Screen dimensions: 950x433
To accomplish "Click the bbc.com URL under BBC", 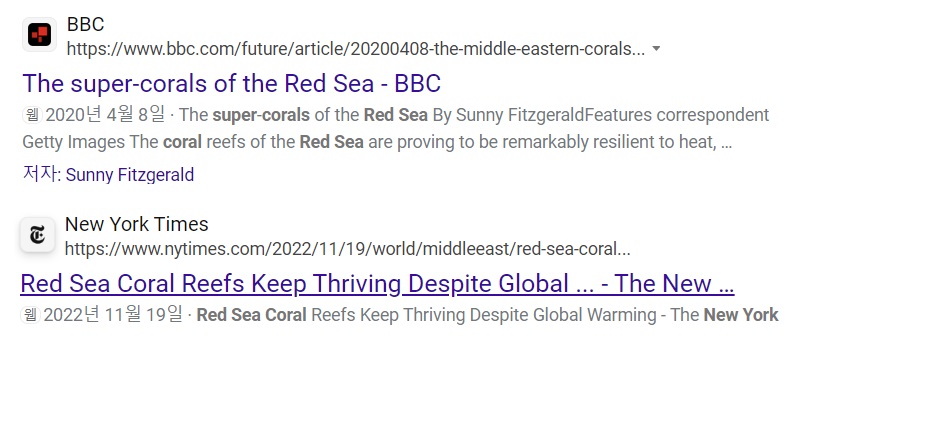I will tap(355, 49).
